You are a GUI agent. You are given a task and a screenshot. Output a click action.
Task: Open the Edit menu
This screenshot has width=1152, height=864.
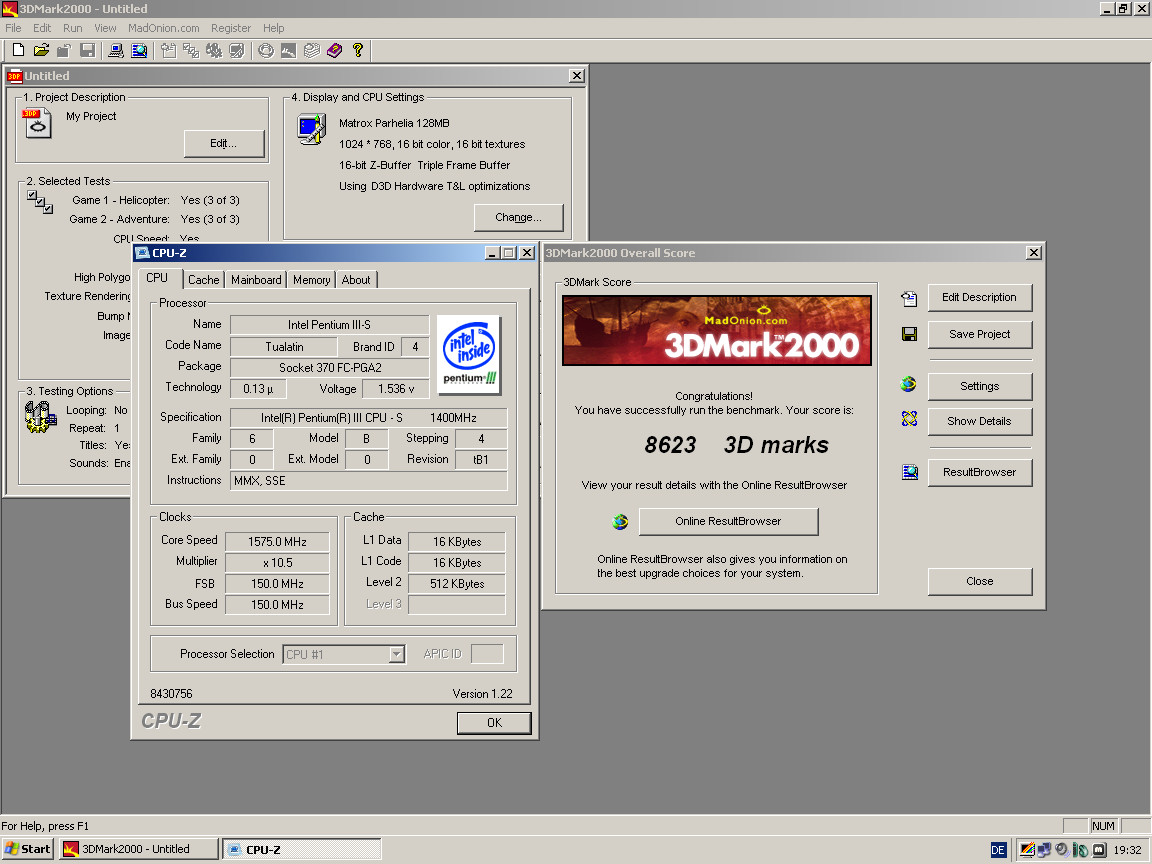pyautogui.click(x=42, y=28)
